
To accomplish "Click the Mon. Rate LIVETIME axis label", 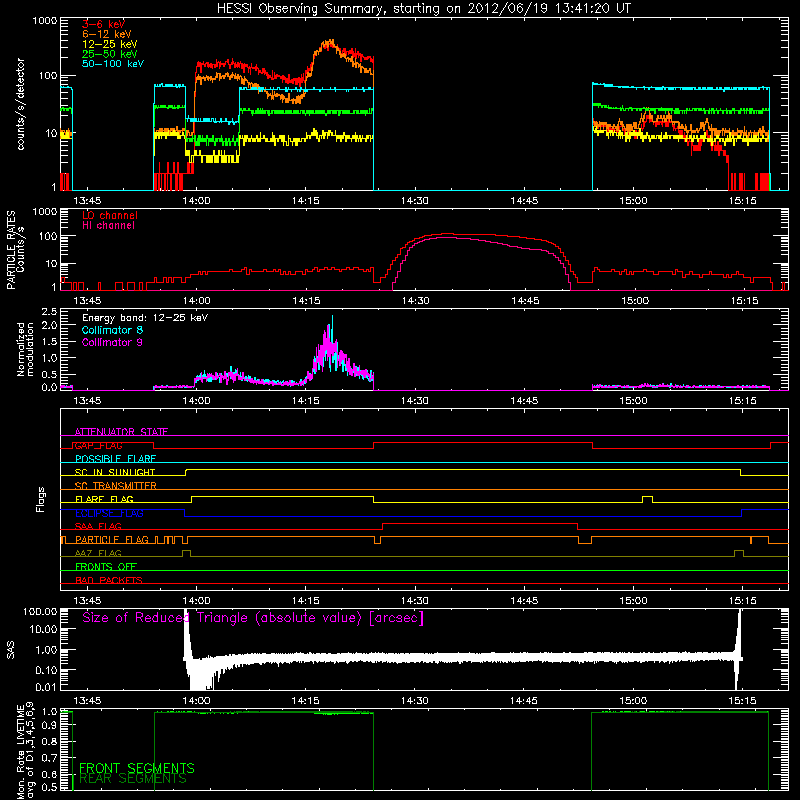I will (25, 751).
